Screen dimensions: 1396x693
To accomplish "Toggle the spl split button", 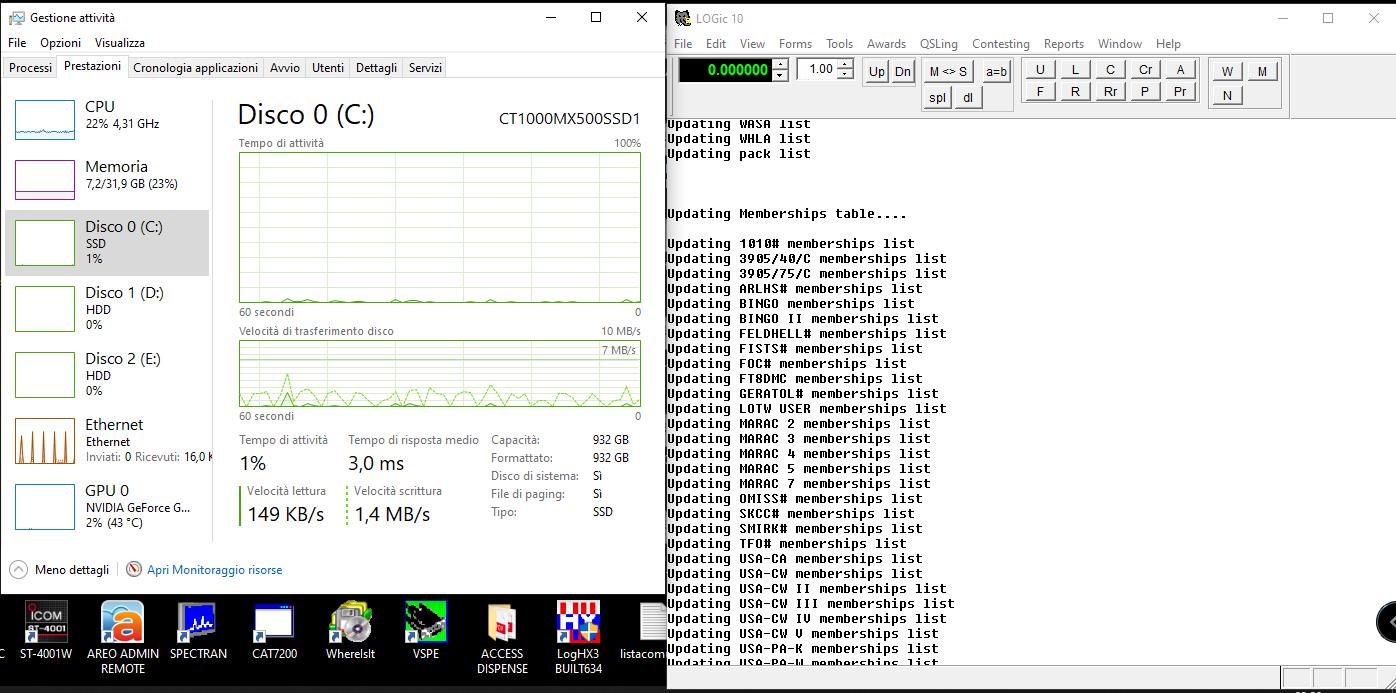I will [937, 97].
